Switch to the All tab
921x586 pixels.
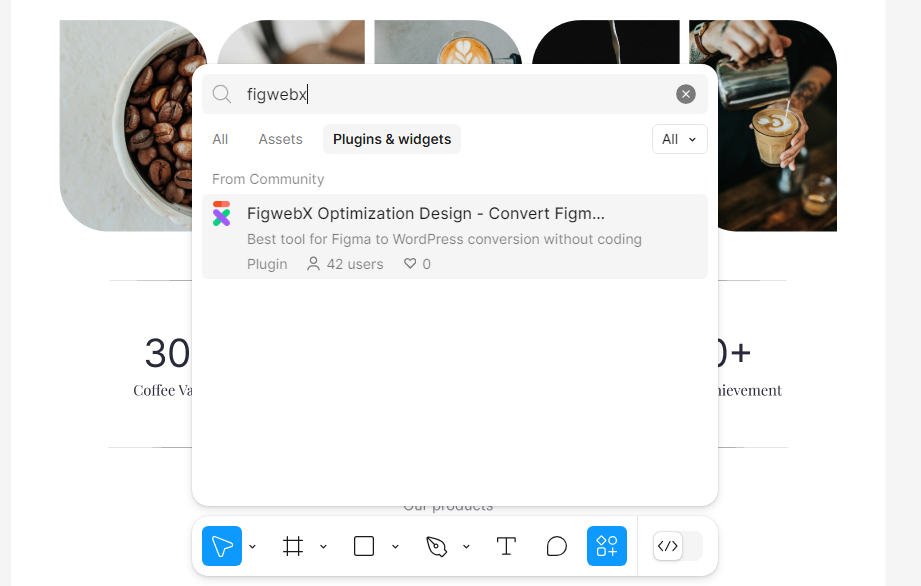(x=220, y=139)
